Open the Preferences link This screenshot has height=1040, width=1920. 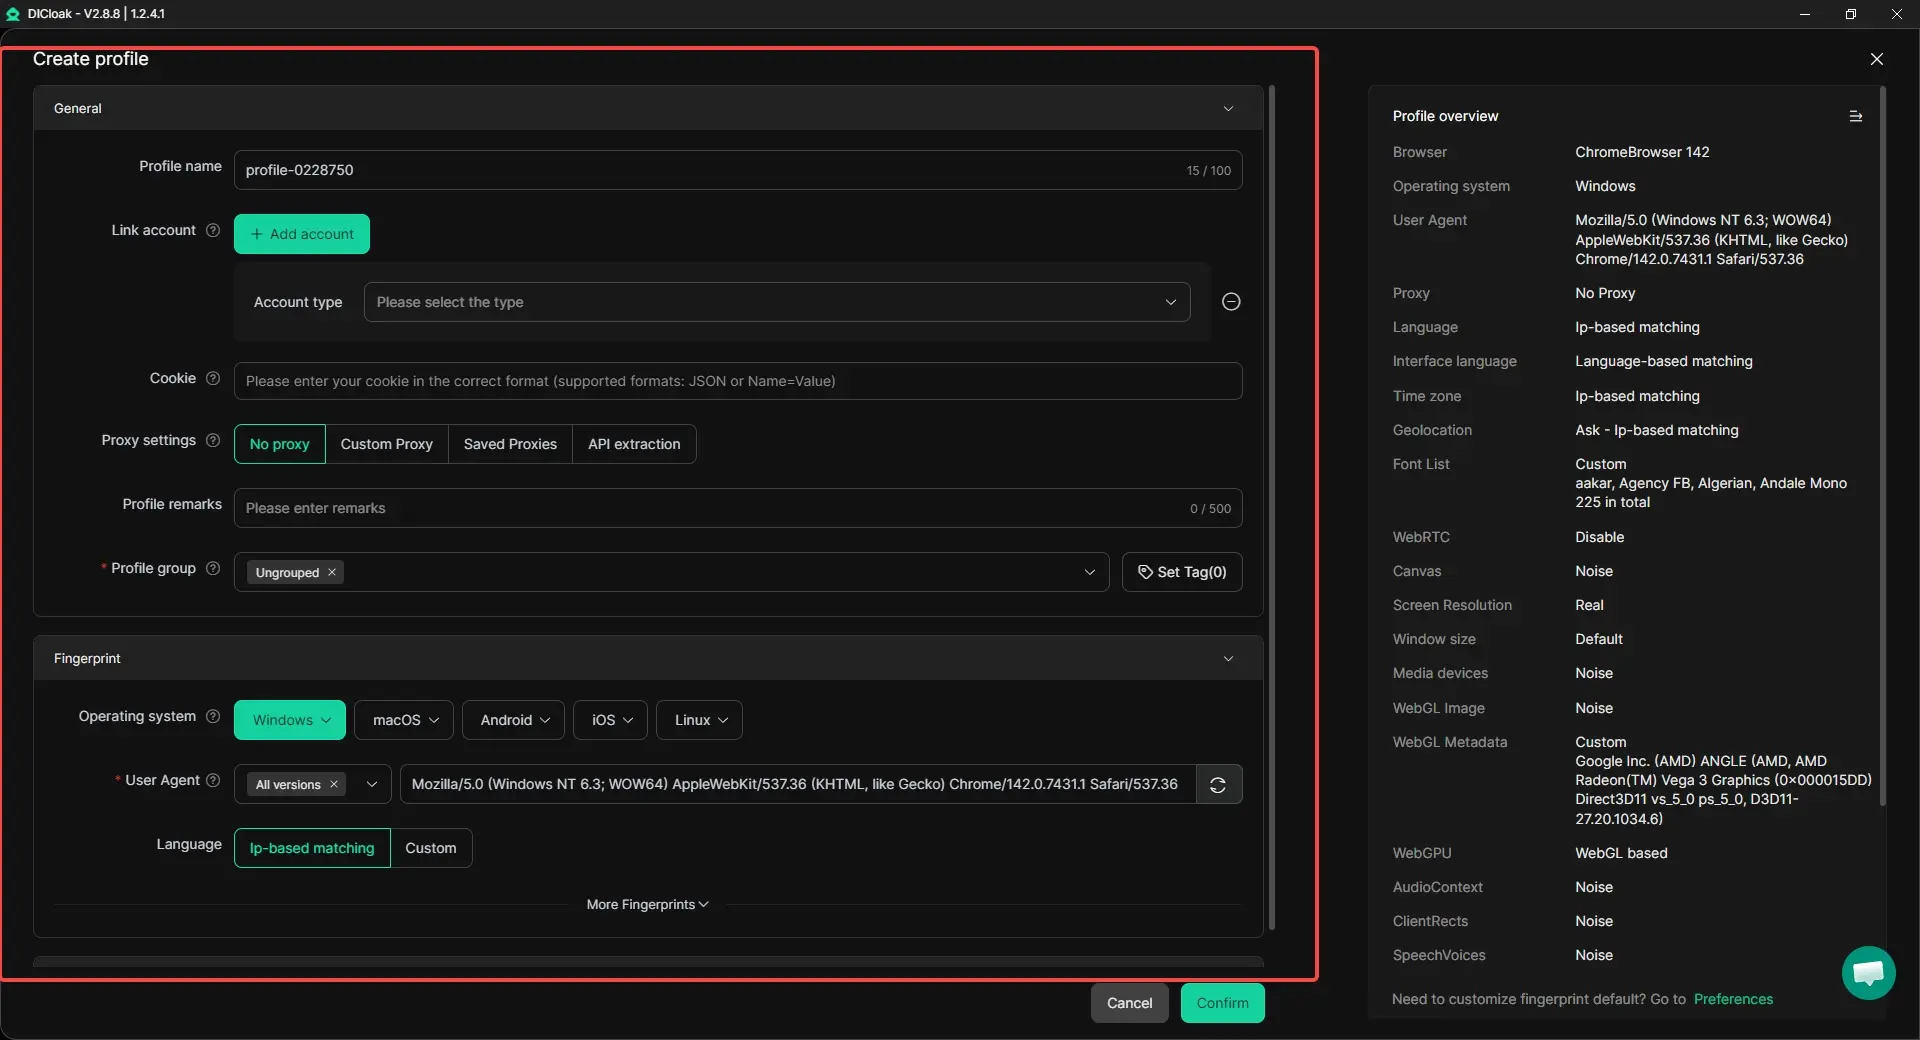click(x=1732, y=999)
